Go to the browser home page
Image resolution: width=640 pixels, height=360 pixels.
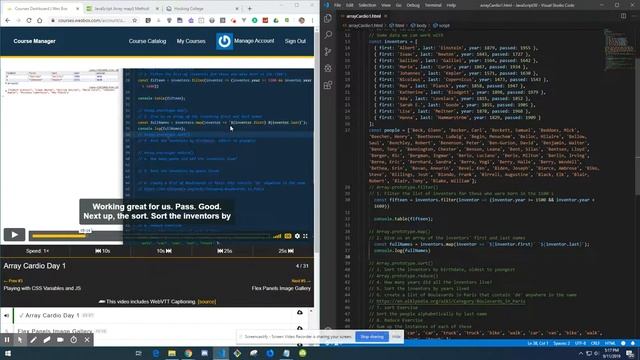40,20
